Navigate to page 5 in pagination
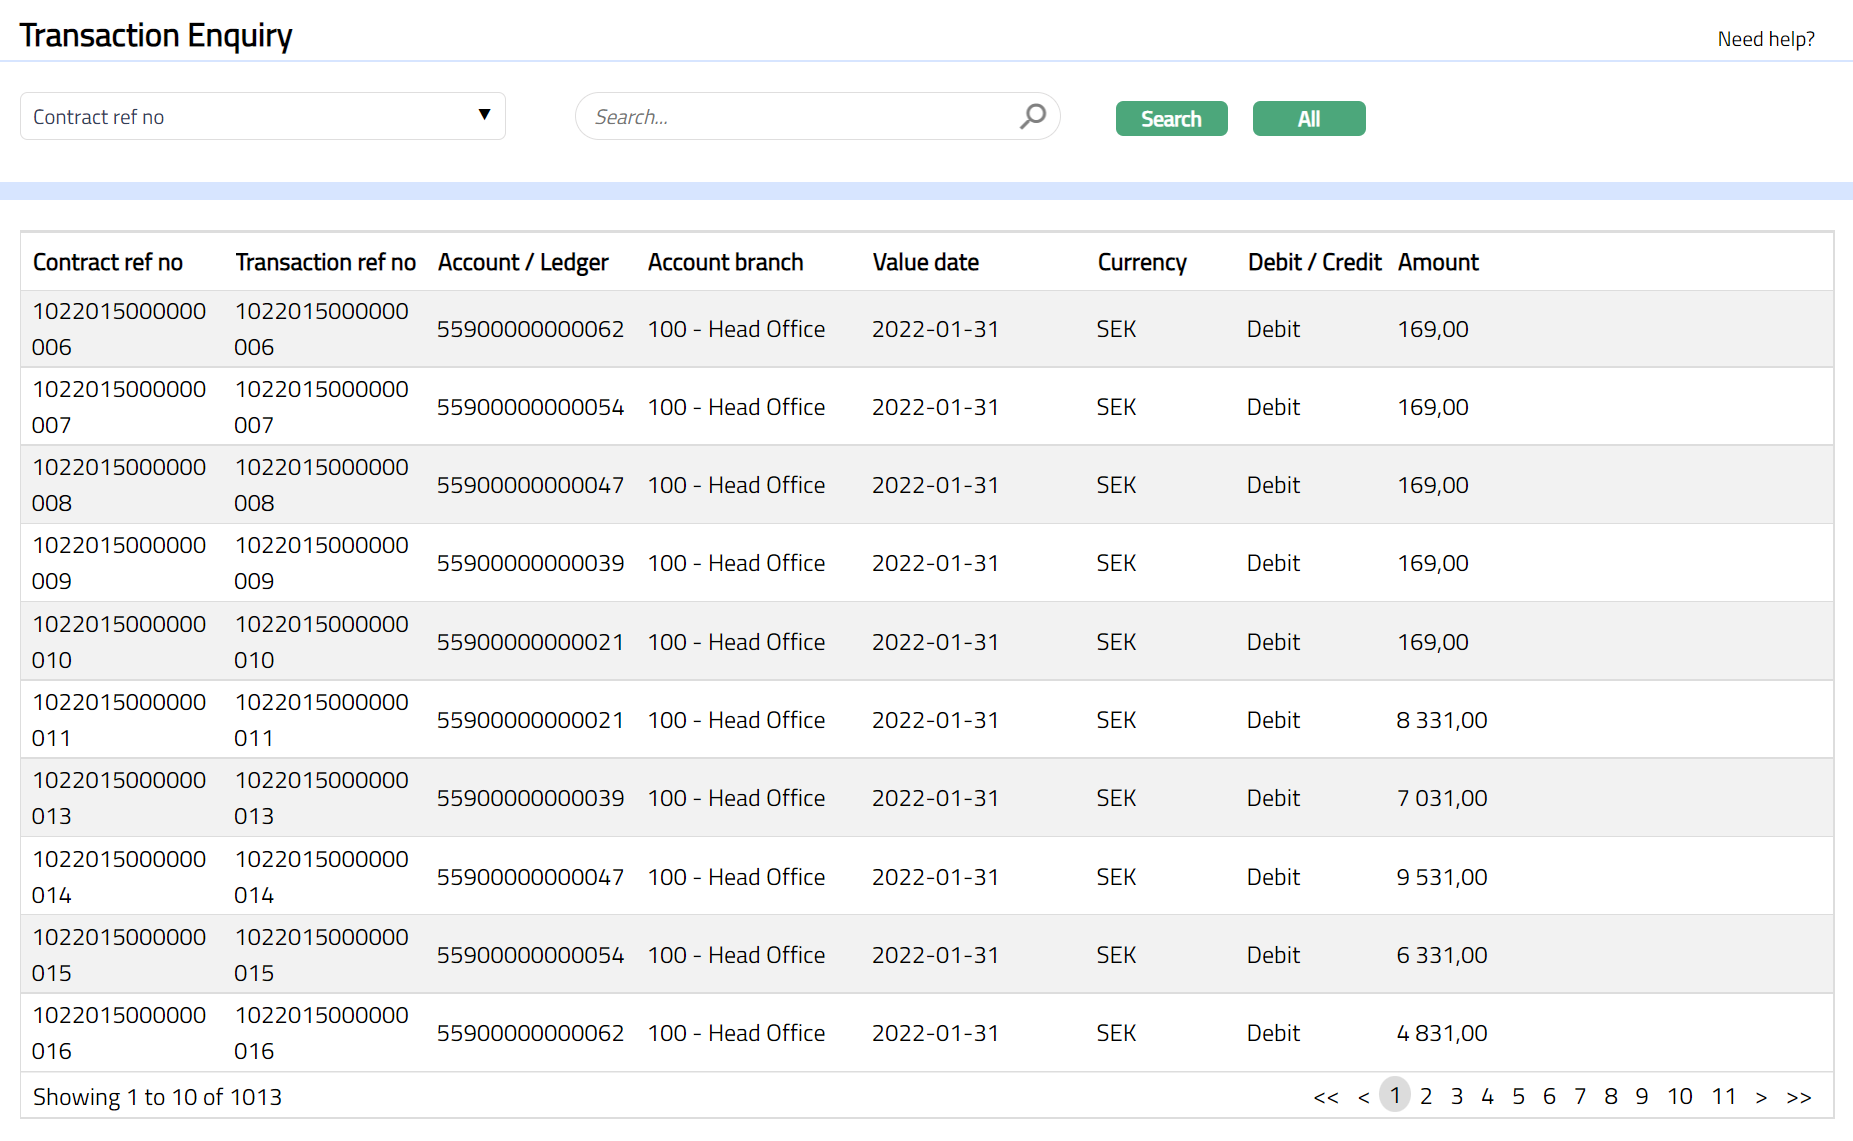The width and height of the screenshot is (1853, 1141). pyautogui.click(x=1518, y=1097)
